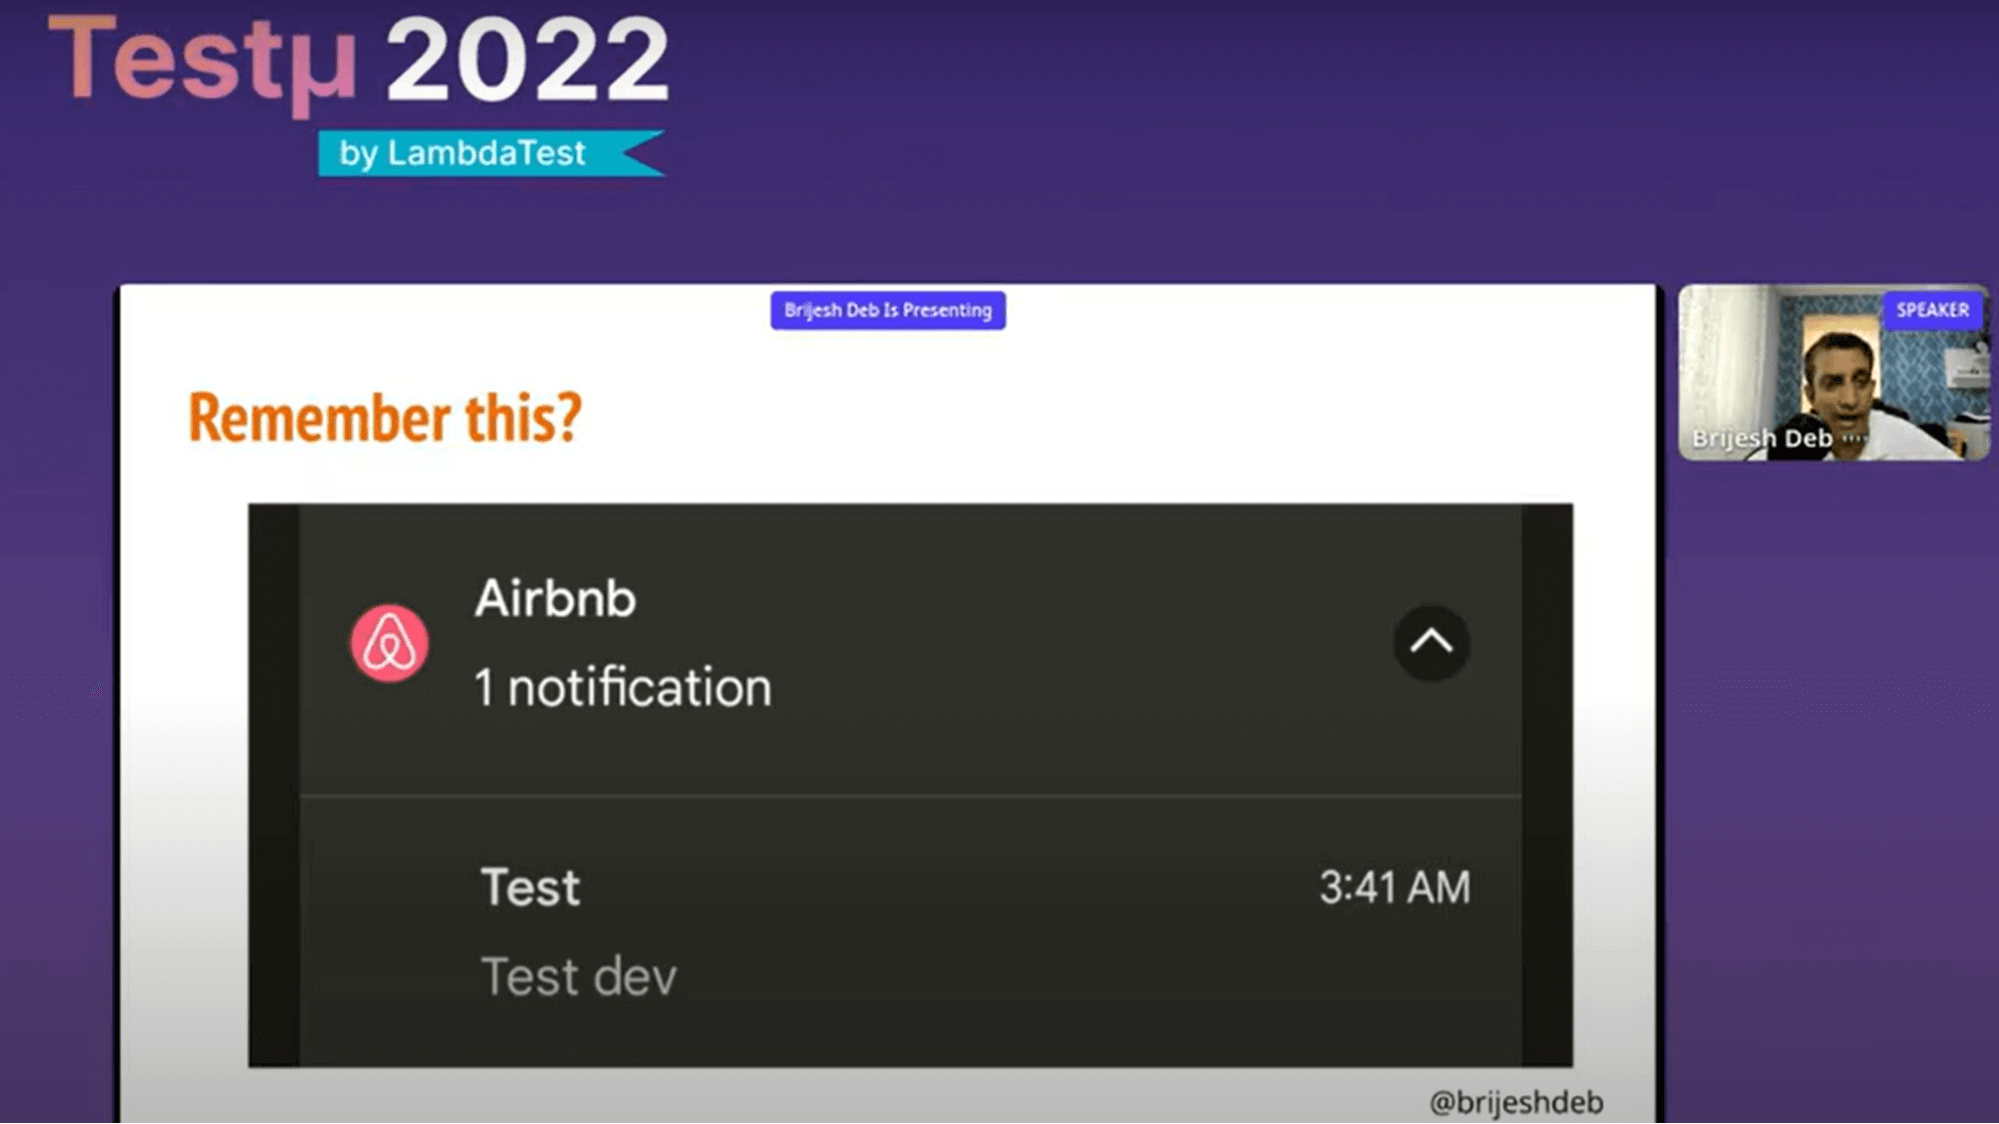Open the dots beside the Brijesh Deb name
Image resolution: width=1999 pixels, height=1124 pixels.
pyautogui.click(x=1853, y=437)
